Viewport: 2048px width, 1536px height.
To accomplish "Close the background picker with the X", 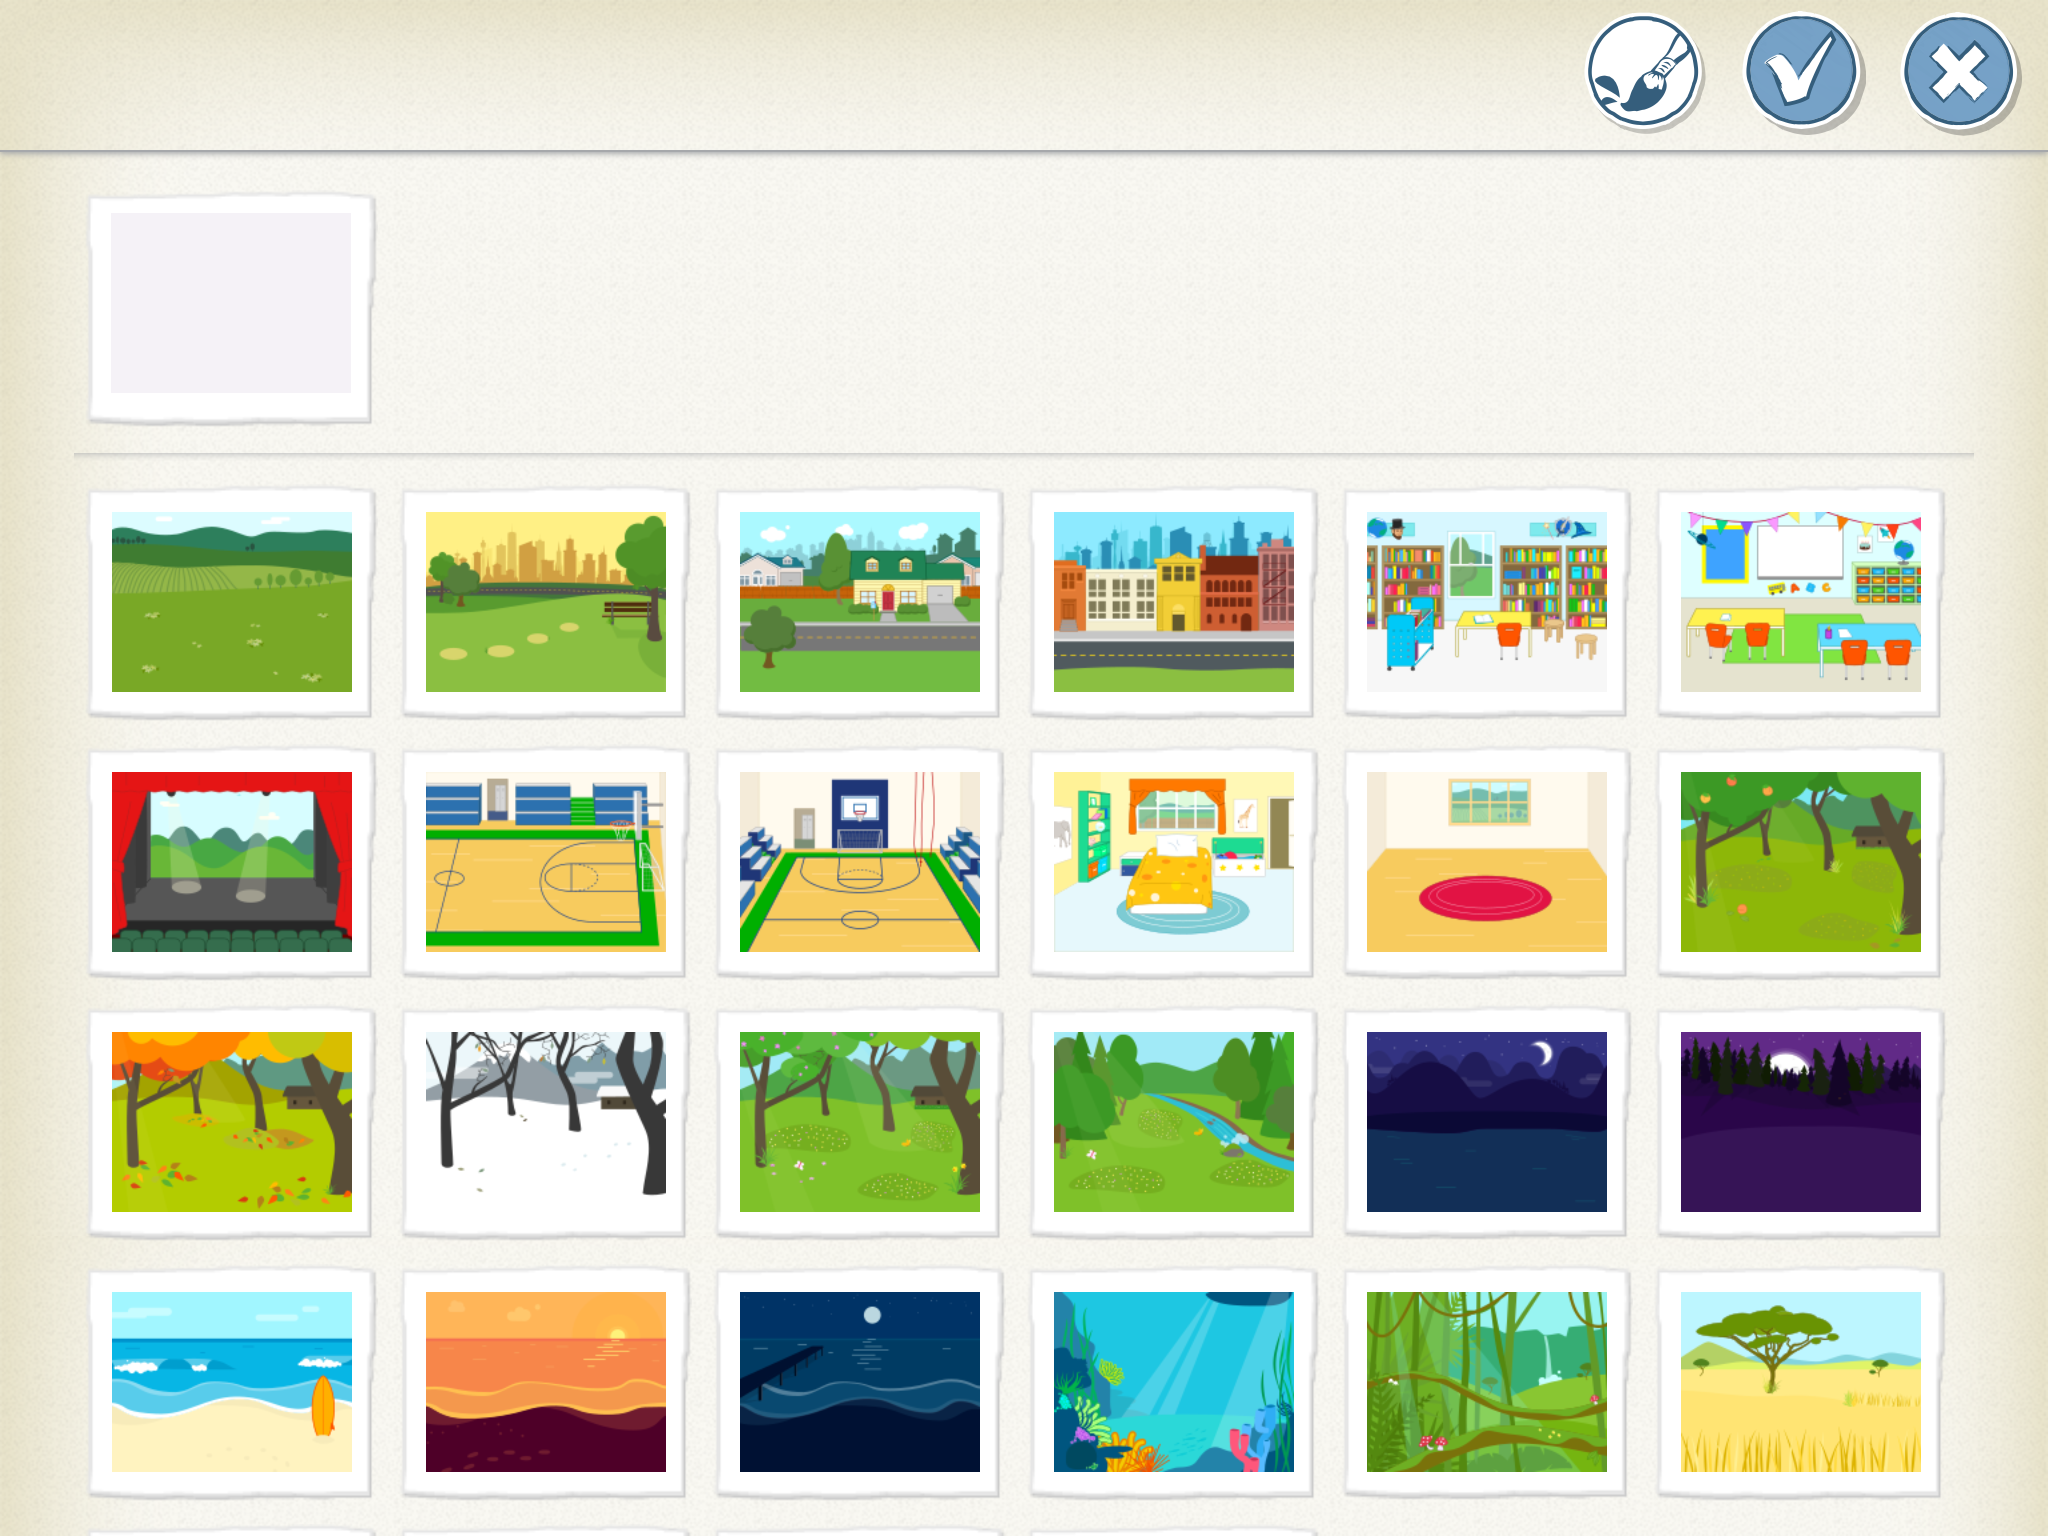I will (x=1959, y=72).
